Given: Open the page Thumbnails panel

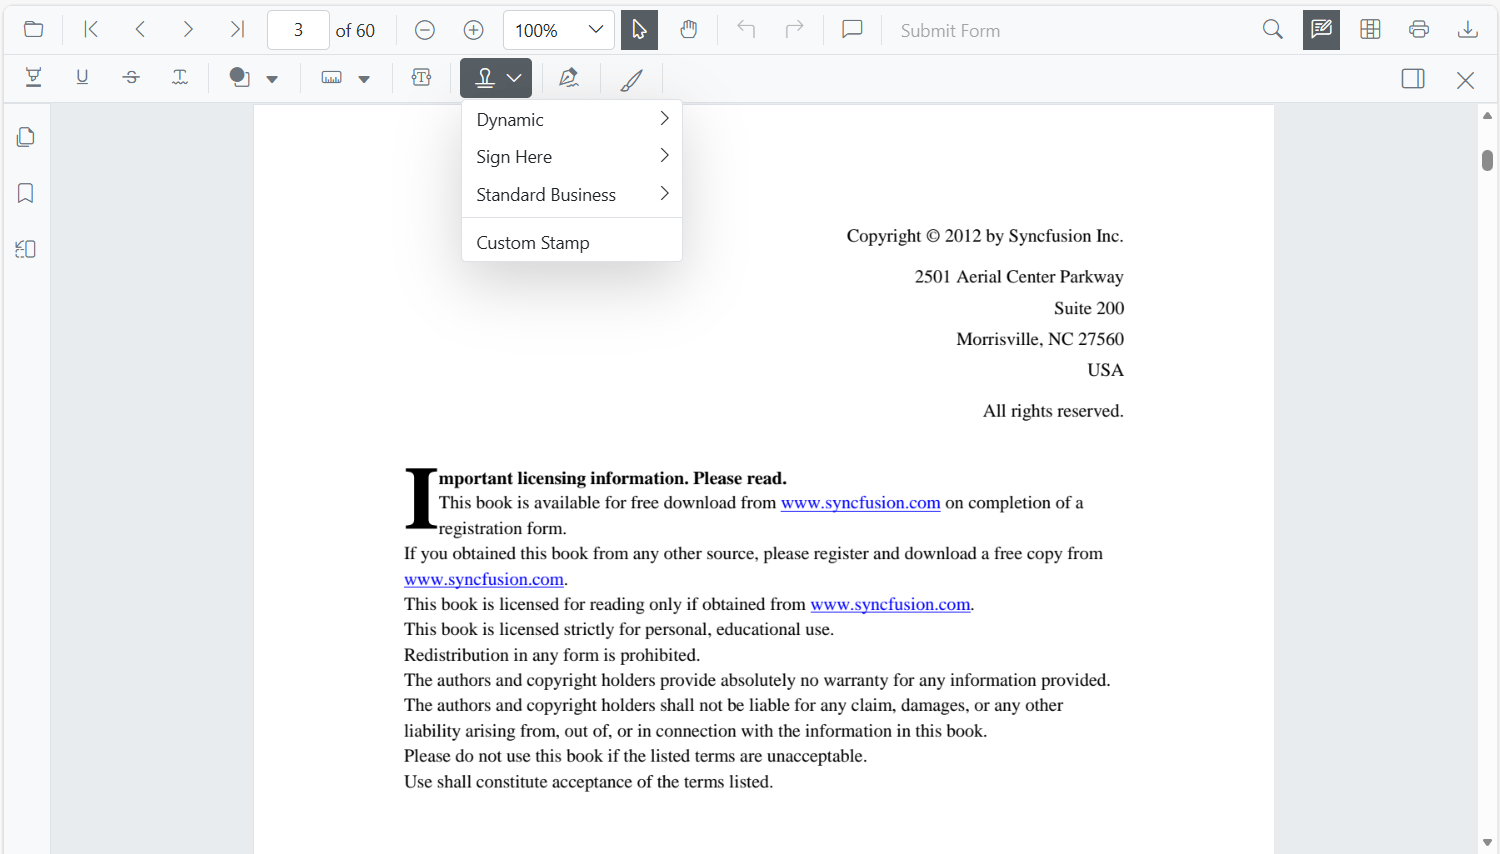Looking at the screenshot, I should coord(25,136).
